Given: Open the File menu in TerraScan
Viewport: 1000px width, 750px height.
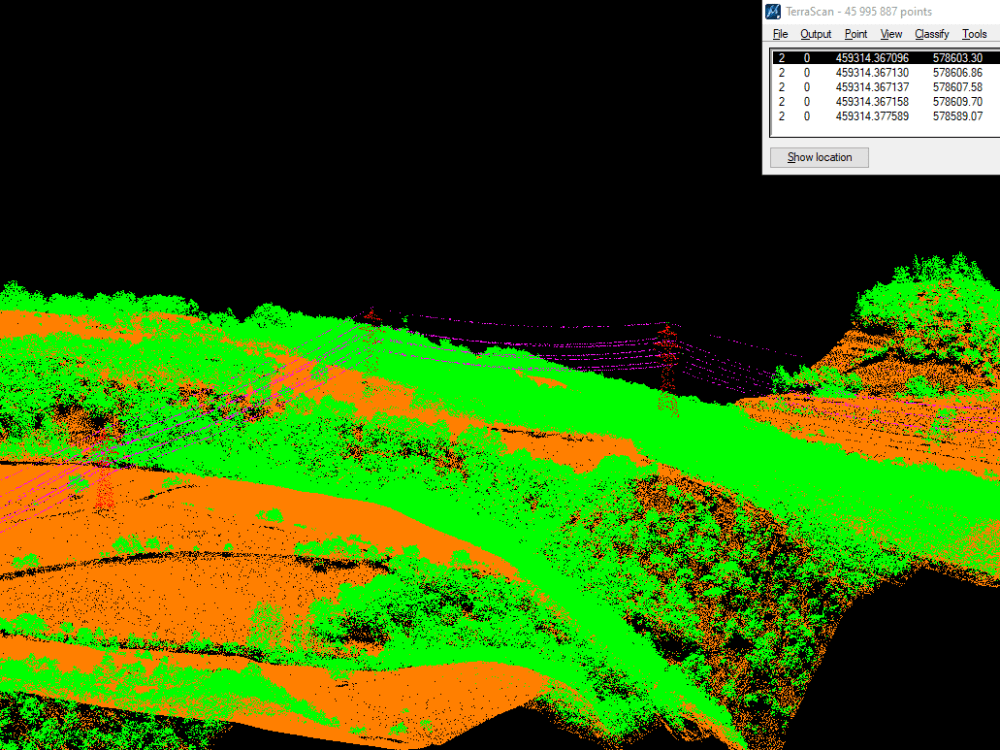Looking at the screenshot, I should (779, 33).
